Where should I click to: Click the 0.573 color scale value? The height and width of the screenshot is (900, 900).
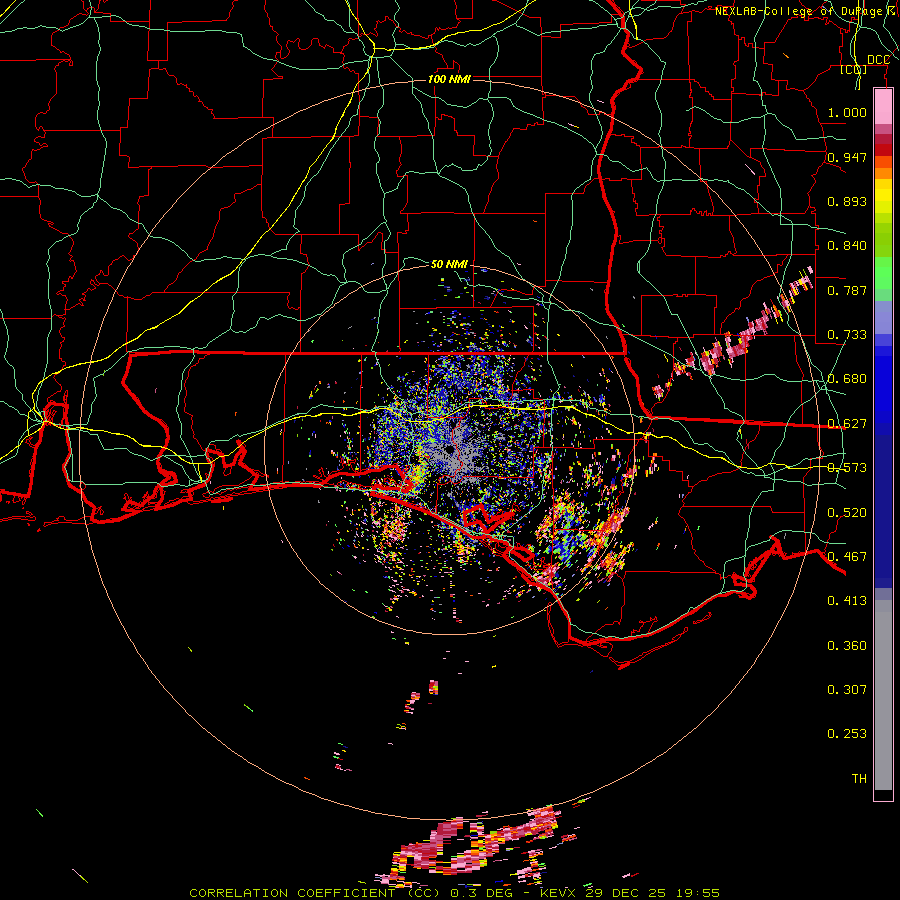tap(847, 468)
